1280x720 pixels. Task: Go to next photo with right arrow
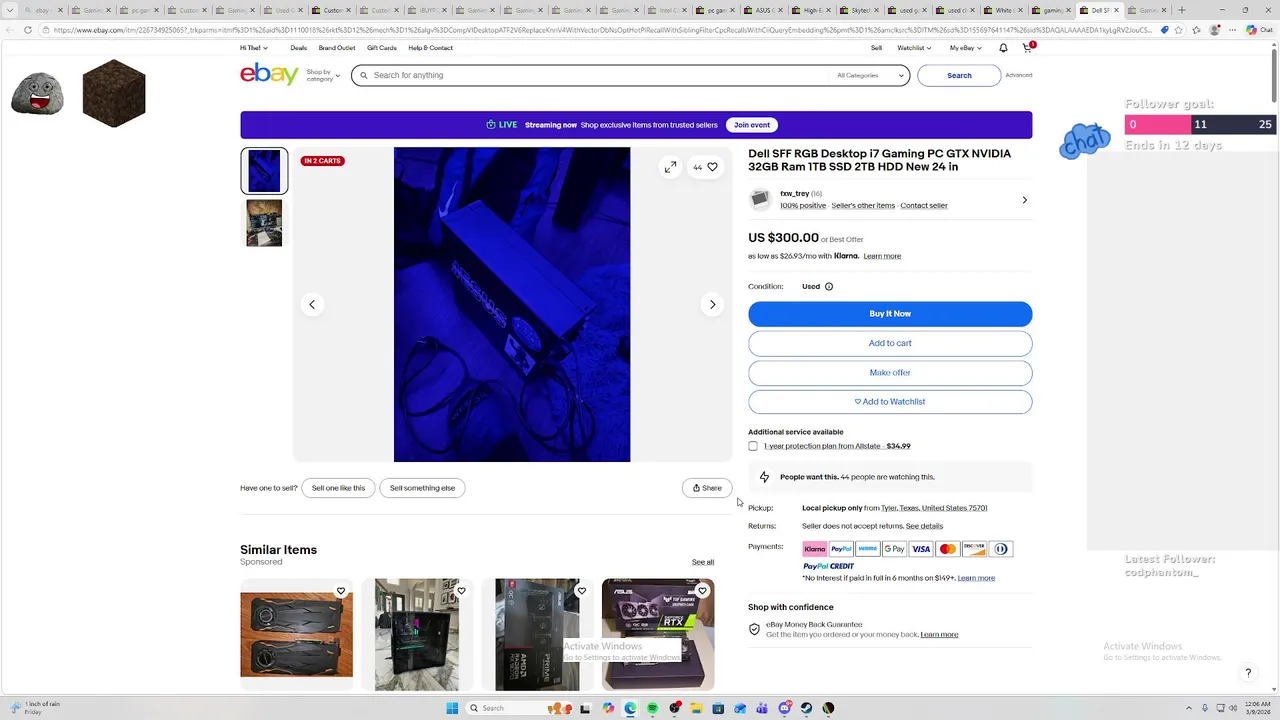coord(712,304)
